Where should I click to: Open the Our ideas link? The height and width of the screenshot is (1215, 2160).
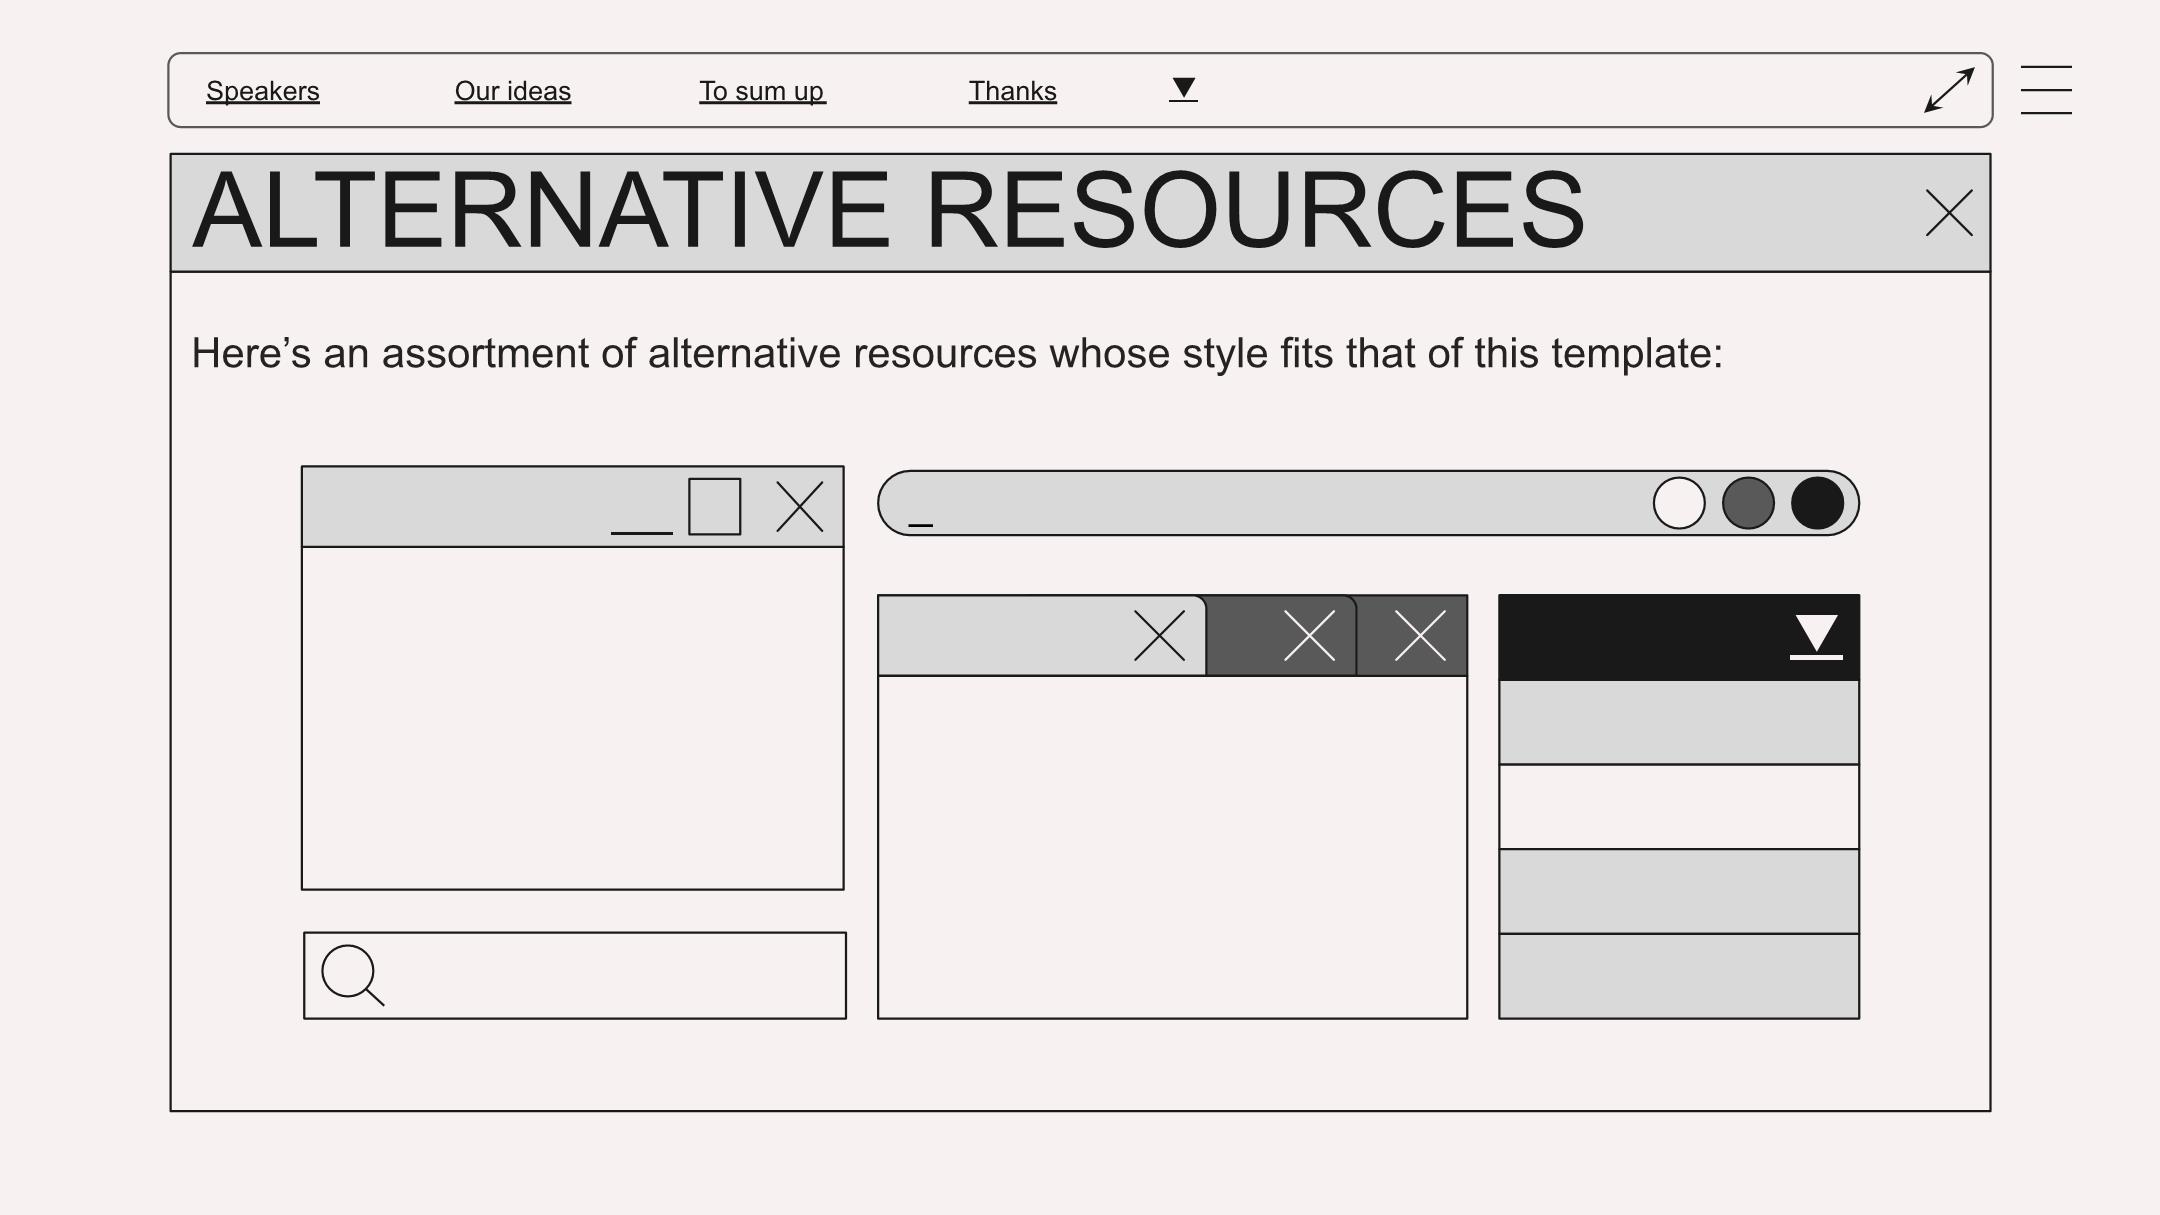[x=513, y=91]
